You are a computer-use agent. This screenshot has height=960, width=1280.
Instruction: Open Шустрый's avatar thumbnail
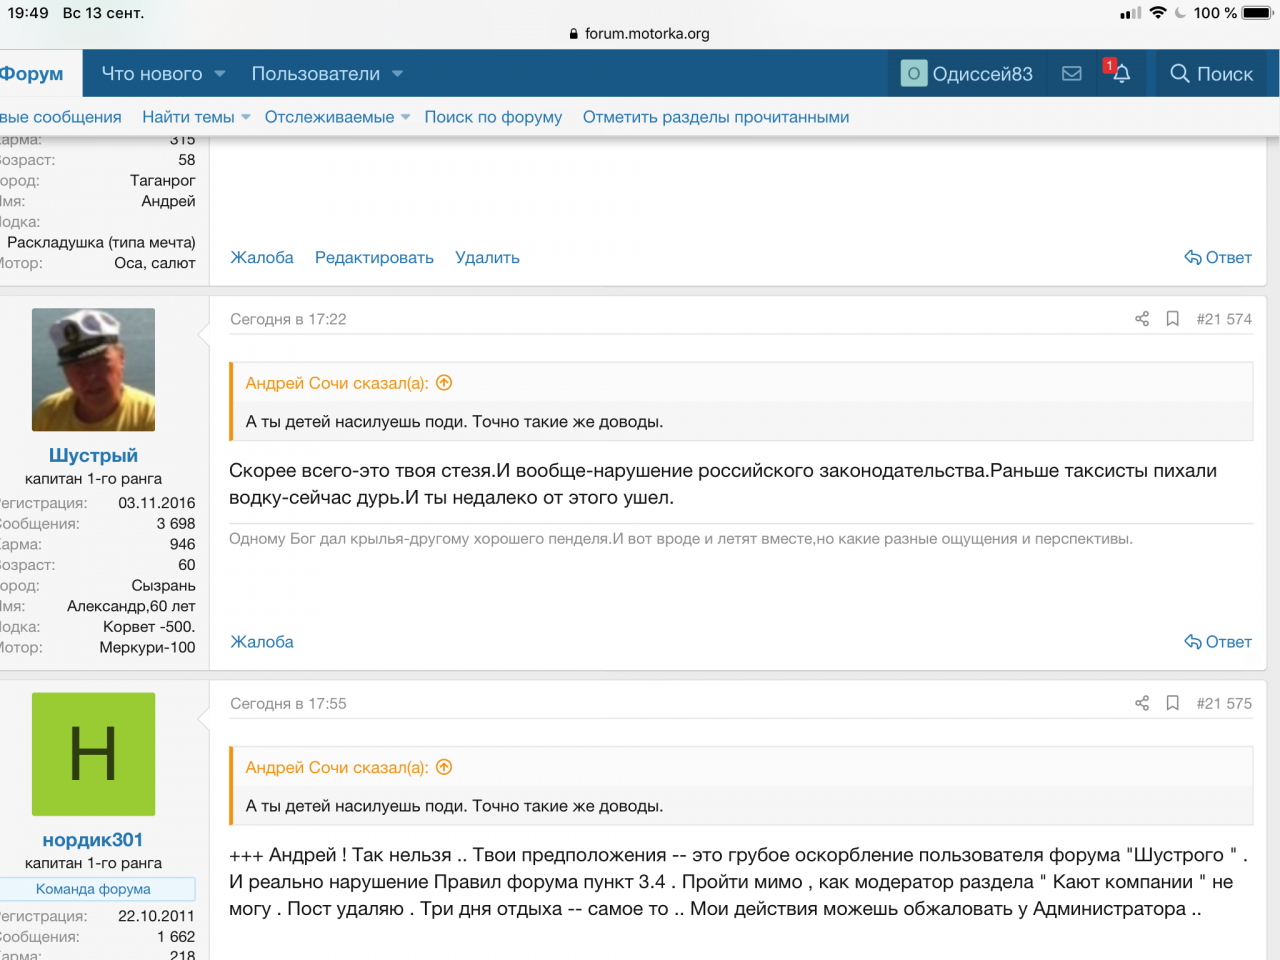[x=93, y=370]
